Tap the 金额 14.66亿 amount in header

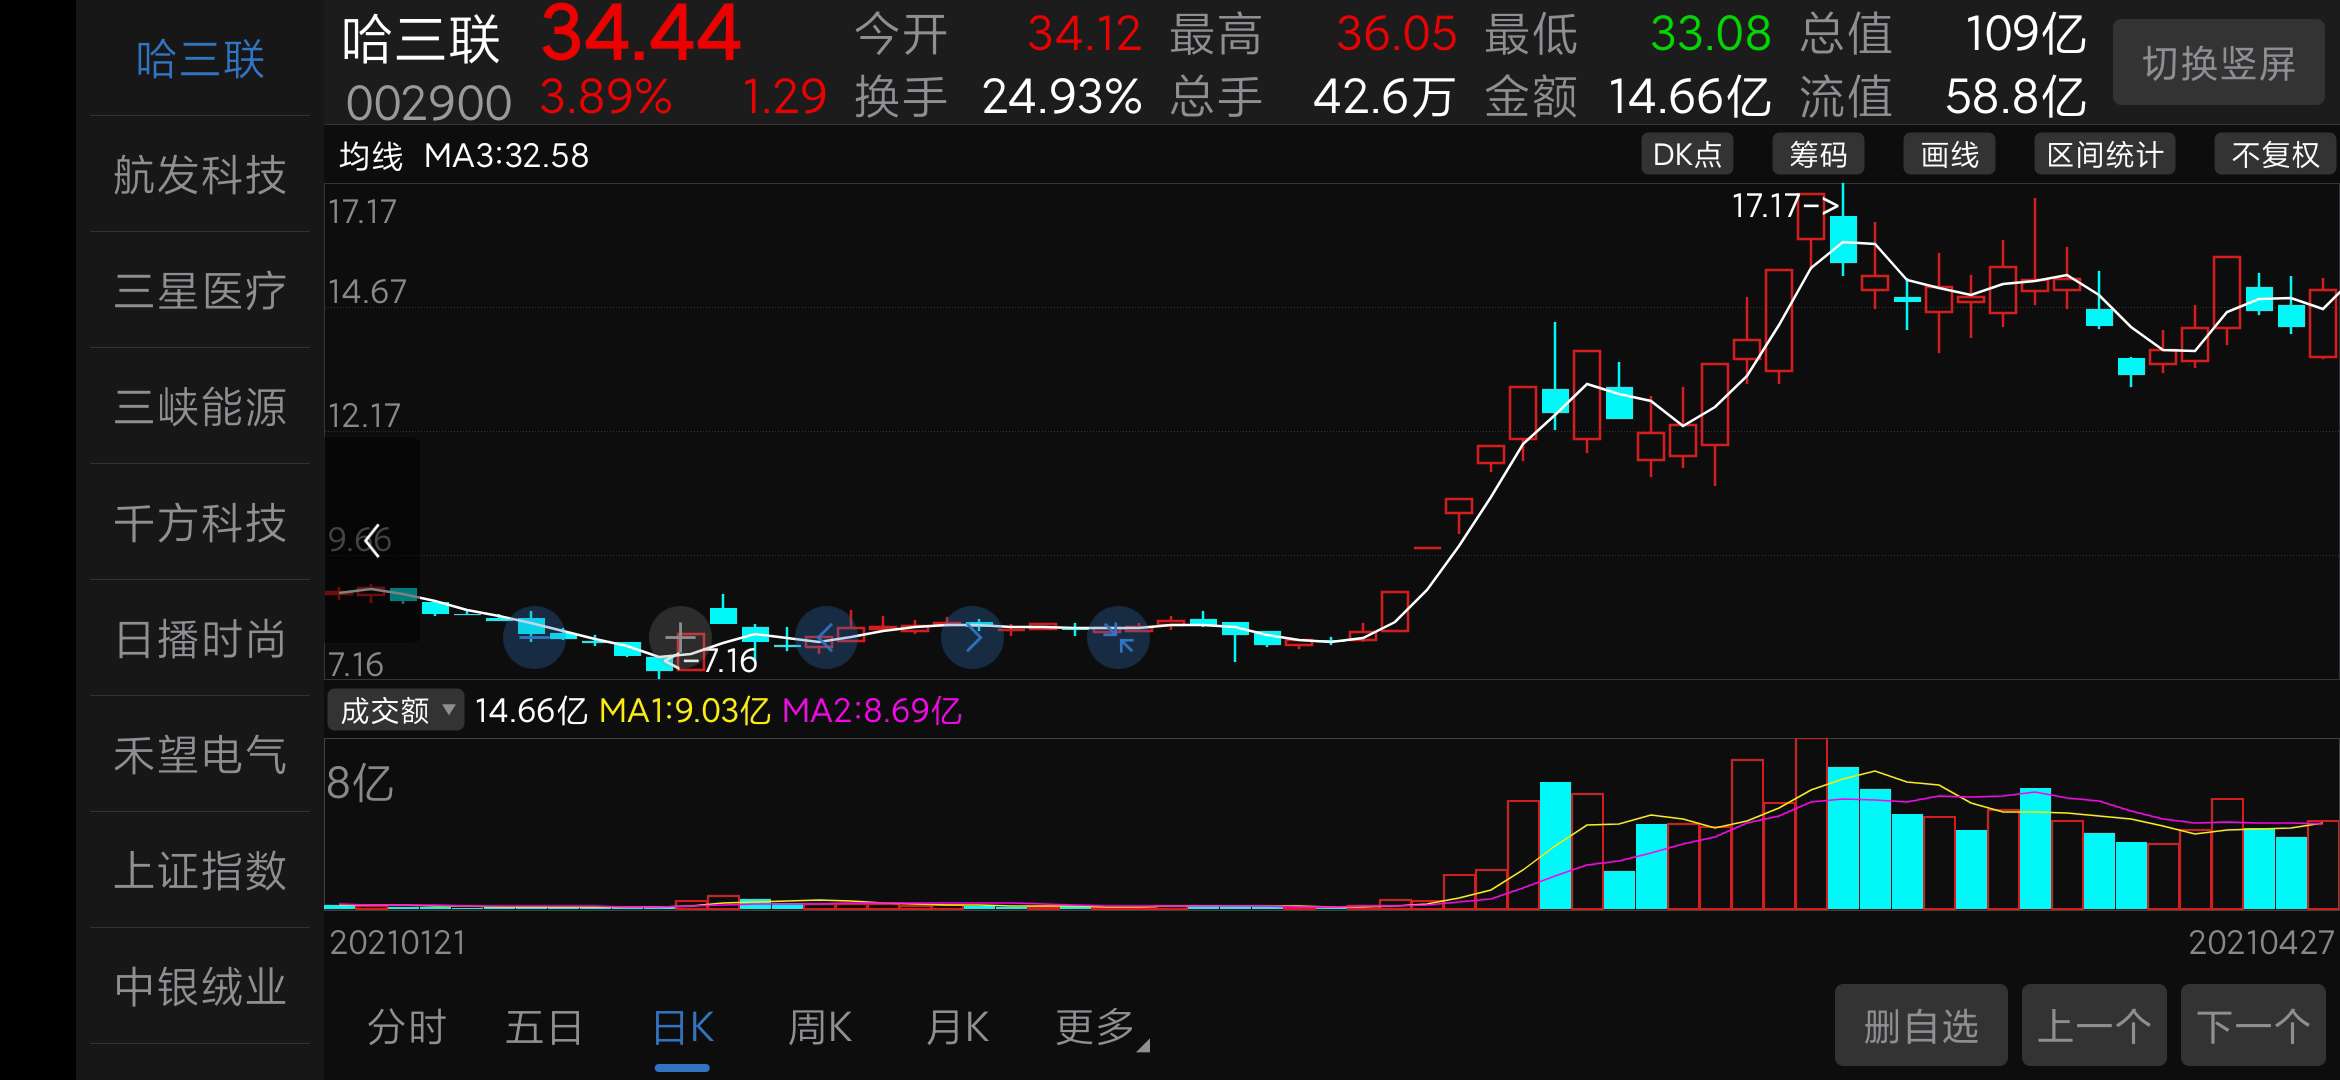pos(1628,97)
